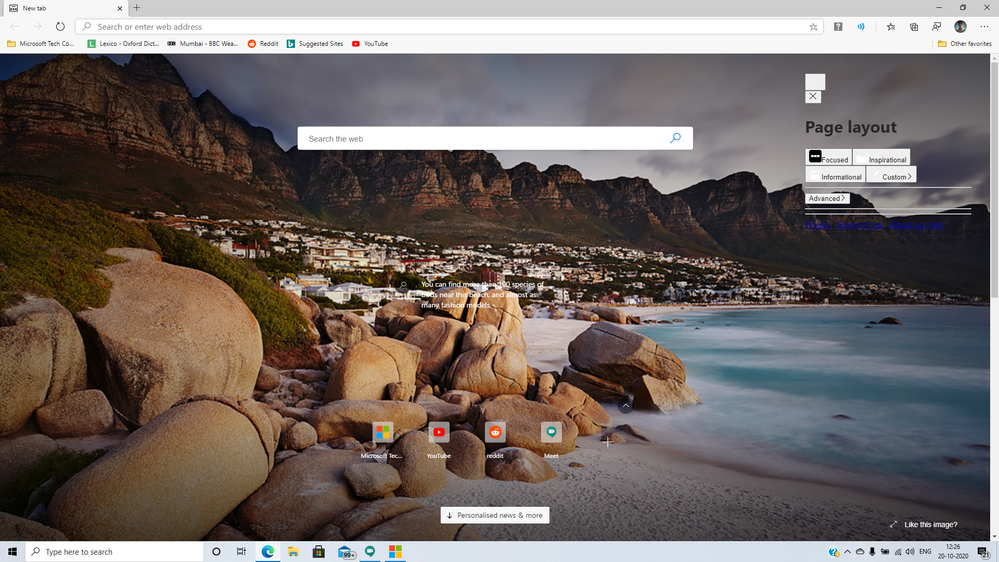Image resolution: width=999 pixels, height=562 pixels.
Task: Click the Cortana circle icon
Action: coord(216,552)
